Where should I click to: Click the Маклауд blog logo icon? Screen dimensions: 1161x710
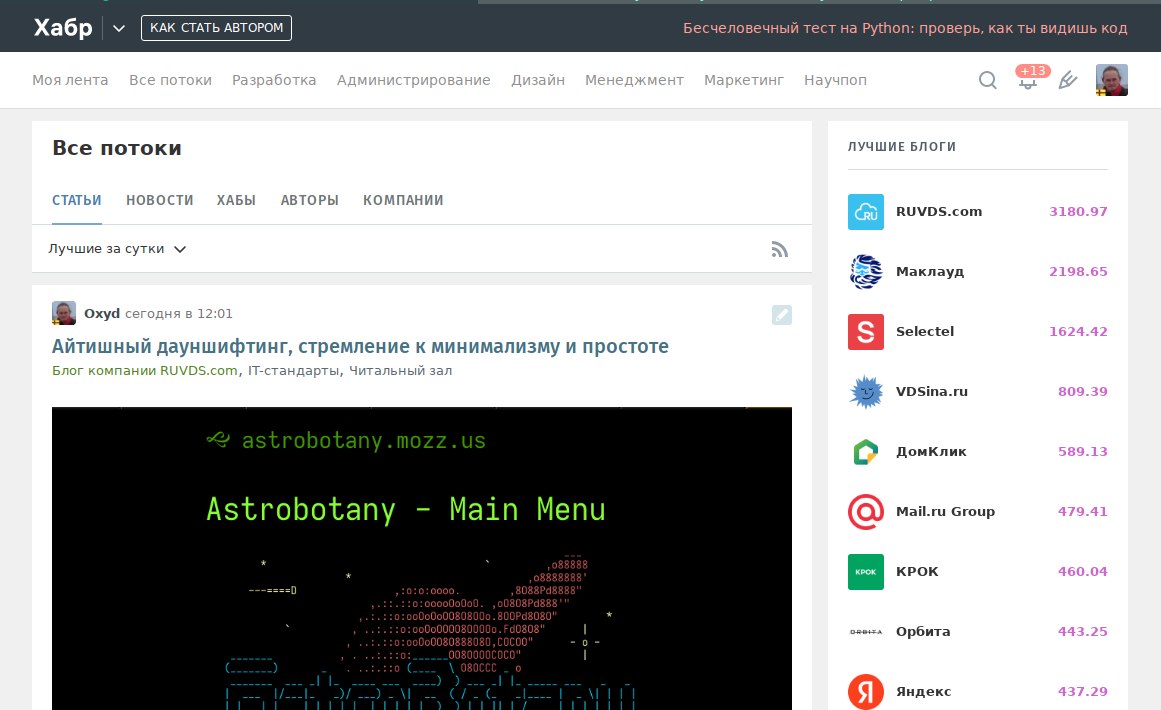click(x=866, y=272)
